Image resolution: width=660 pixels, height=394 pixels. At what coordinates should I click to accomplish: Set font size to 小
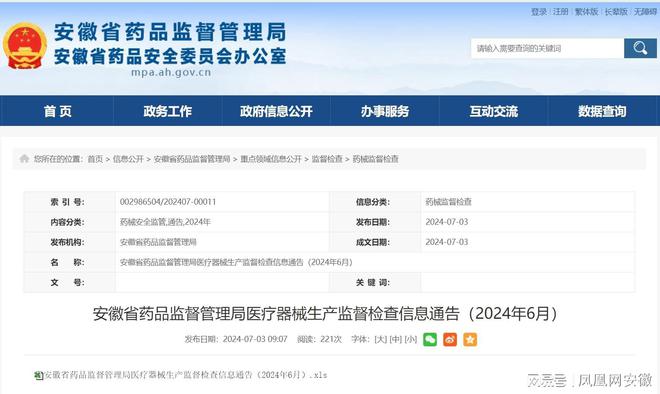[x=411, y=339]
